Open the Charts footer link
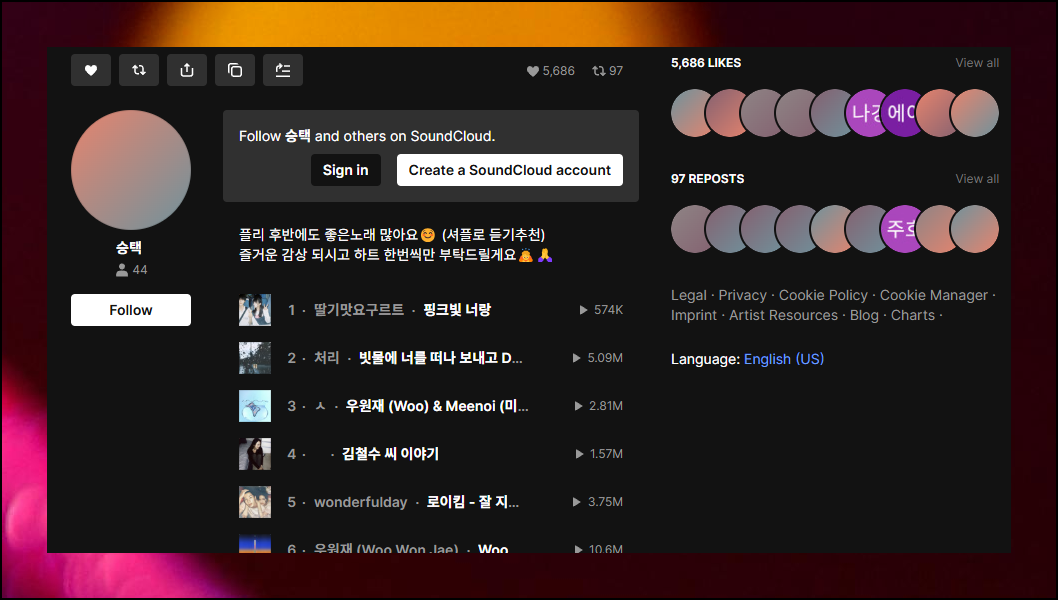Screen dimensions: 1058x600 913,315
